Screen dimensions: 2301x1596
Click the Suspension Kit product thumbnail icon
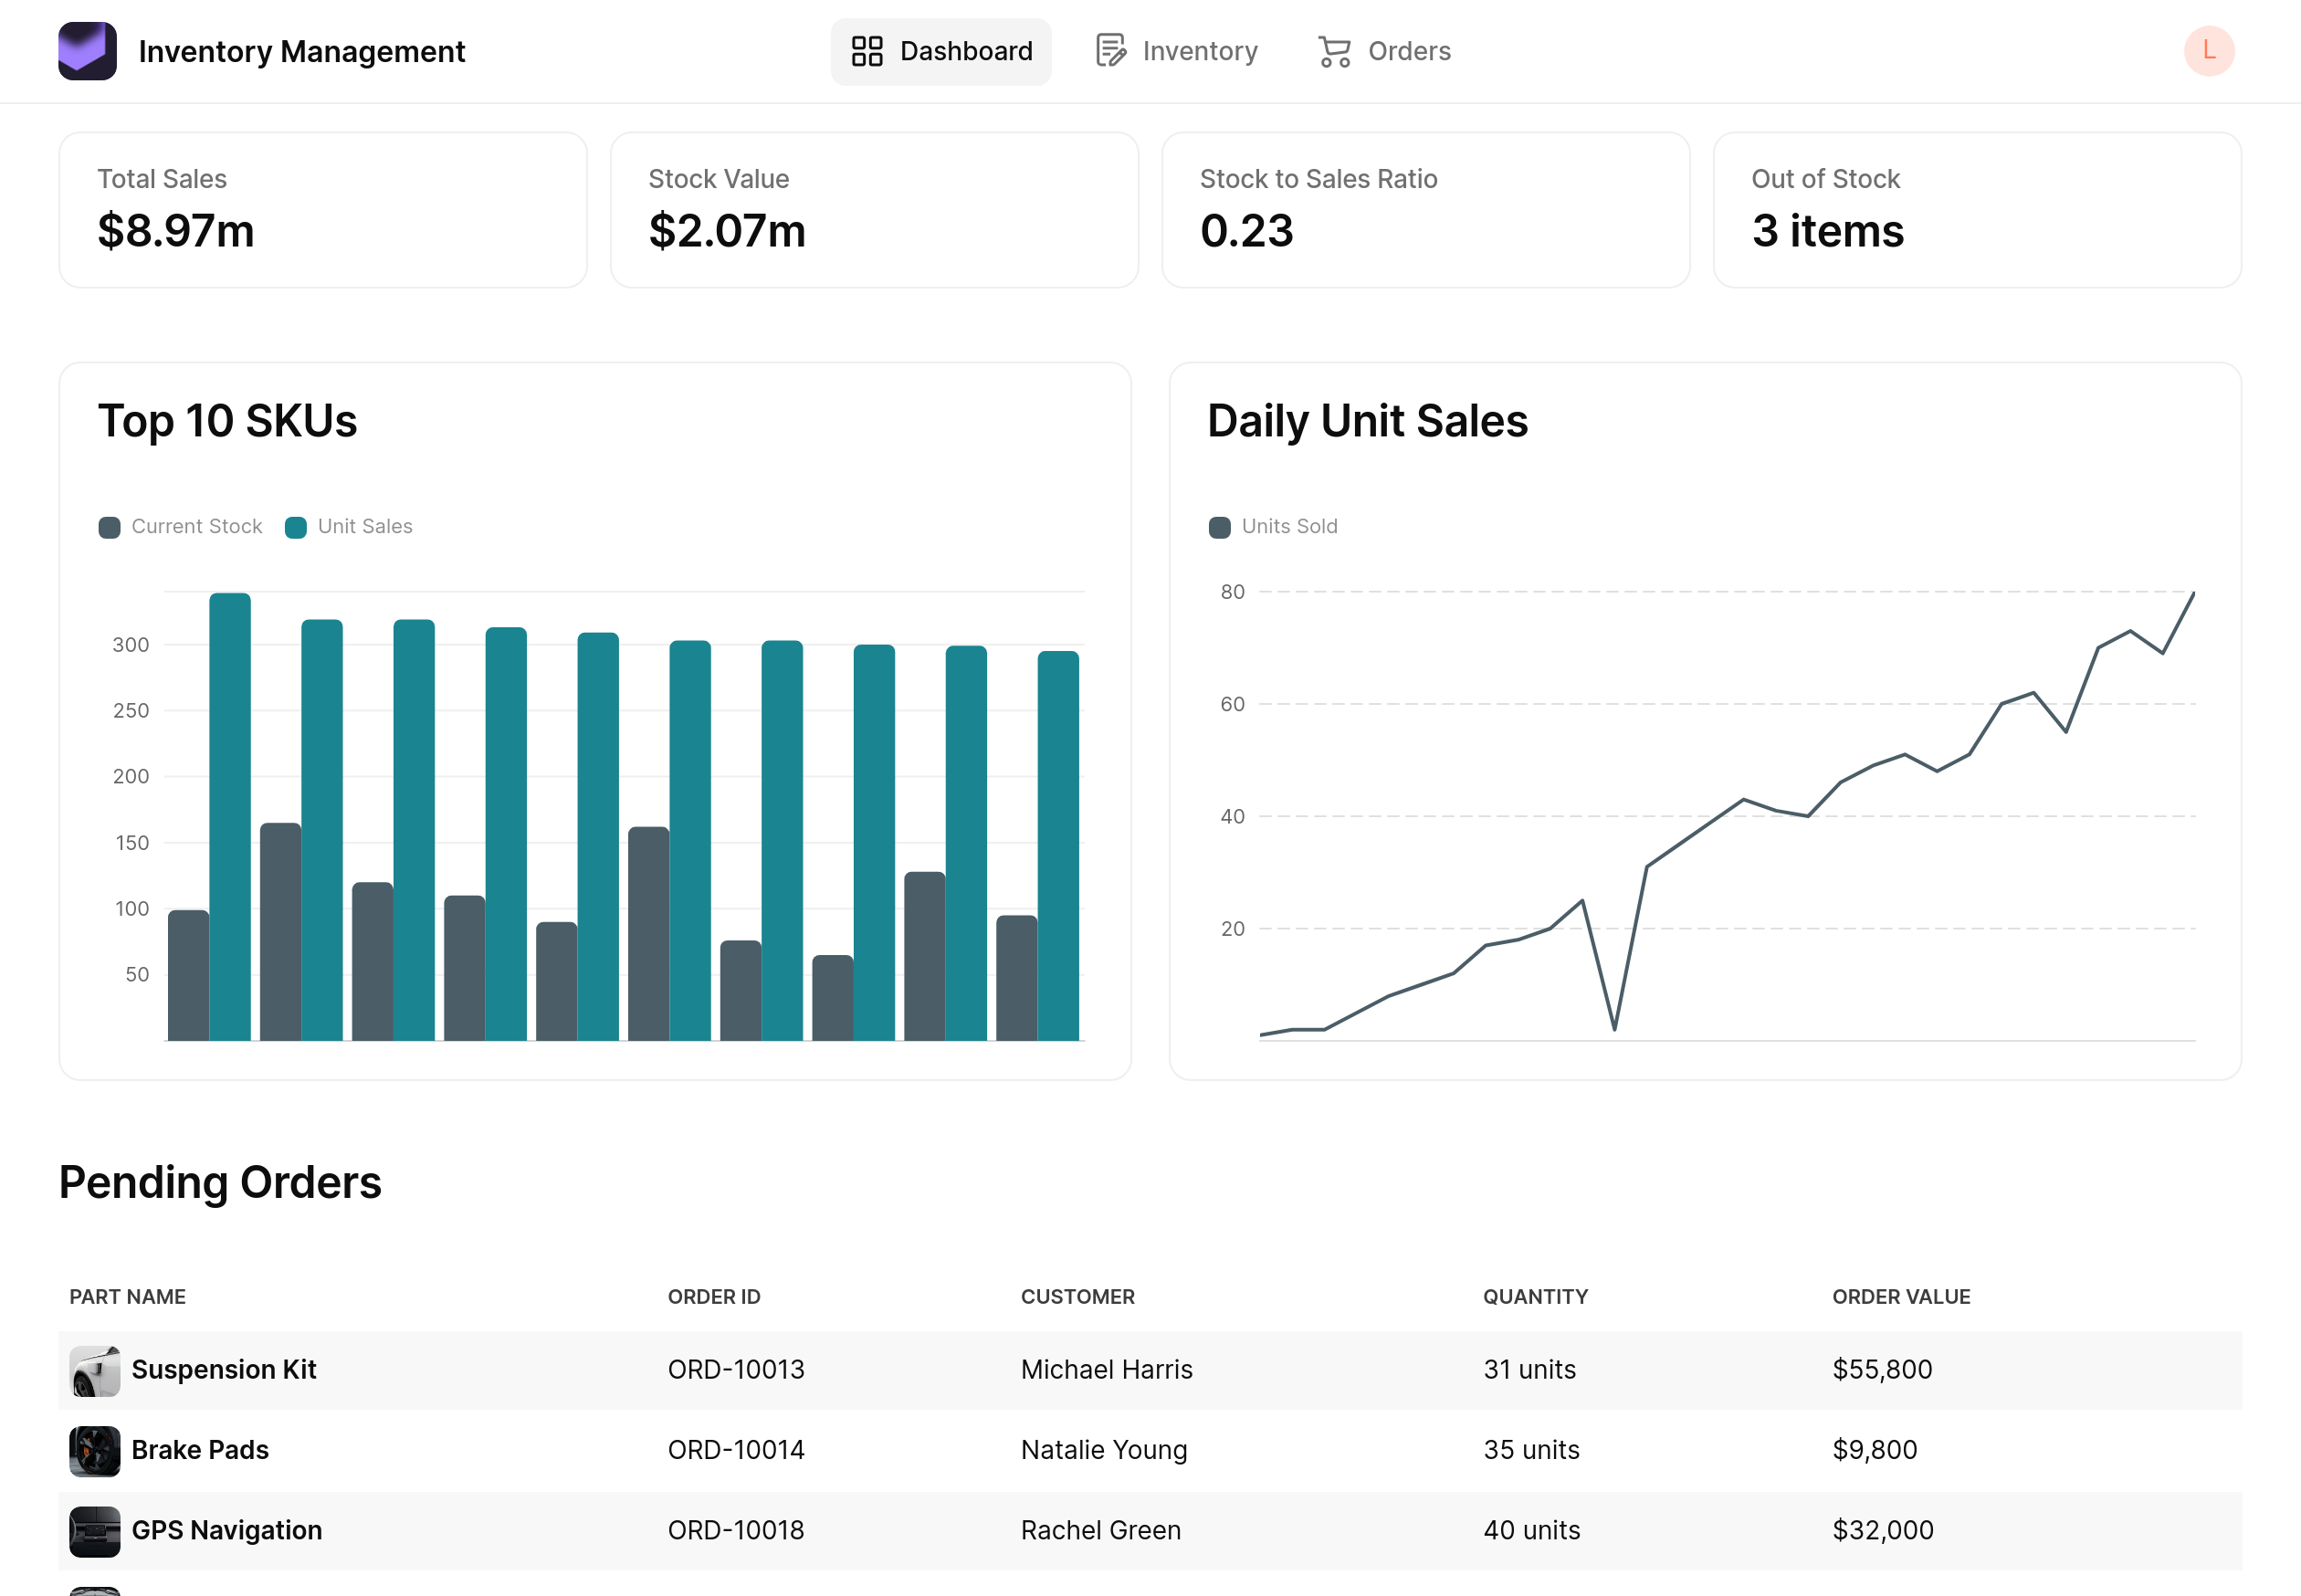pos(94,1369)
